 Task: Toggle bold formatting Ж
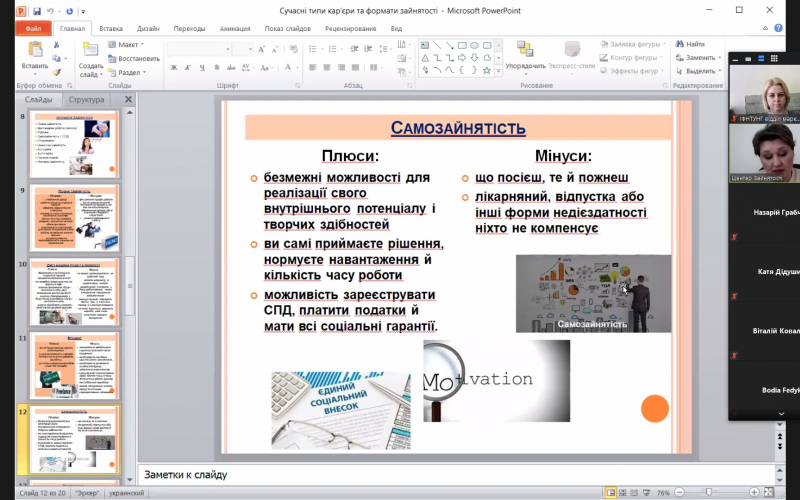pos(174,67)
